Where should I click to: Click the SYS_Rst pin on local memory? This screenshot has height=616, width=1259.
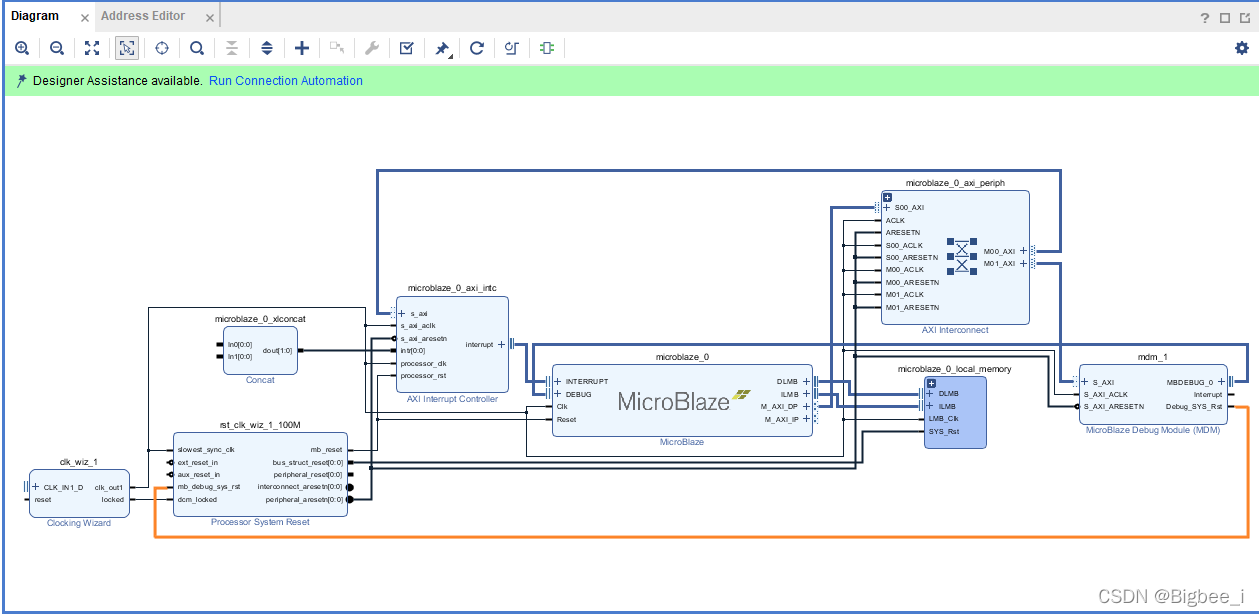[x=943, y=431]
